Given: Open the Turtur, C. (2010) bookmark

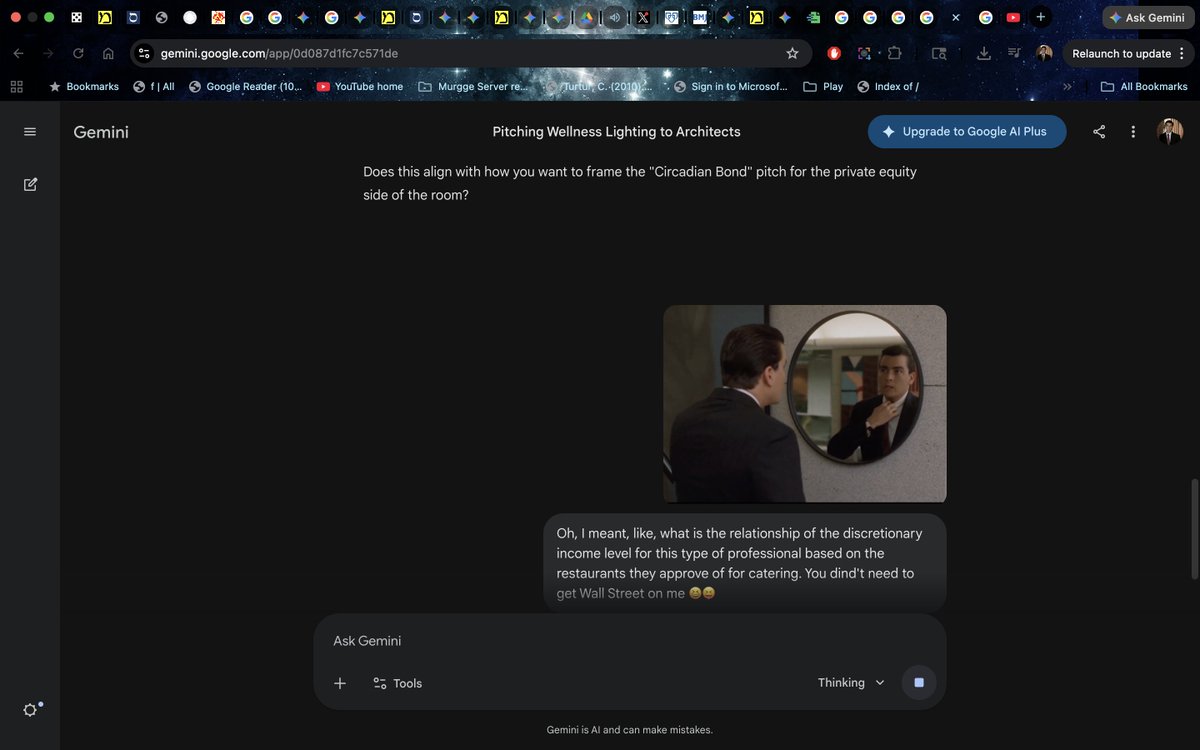Looking at the screenshot, I should coord(598,86).
